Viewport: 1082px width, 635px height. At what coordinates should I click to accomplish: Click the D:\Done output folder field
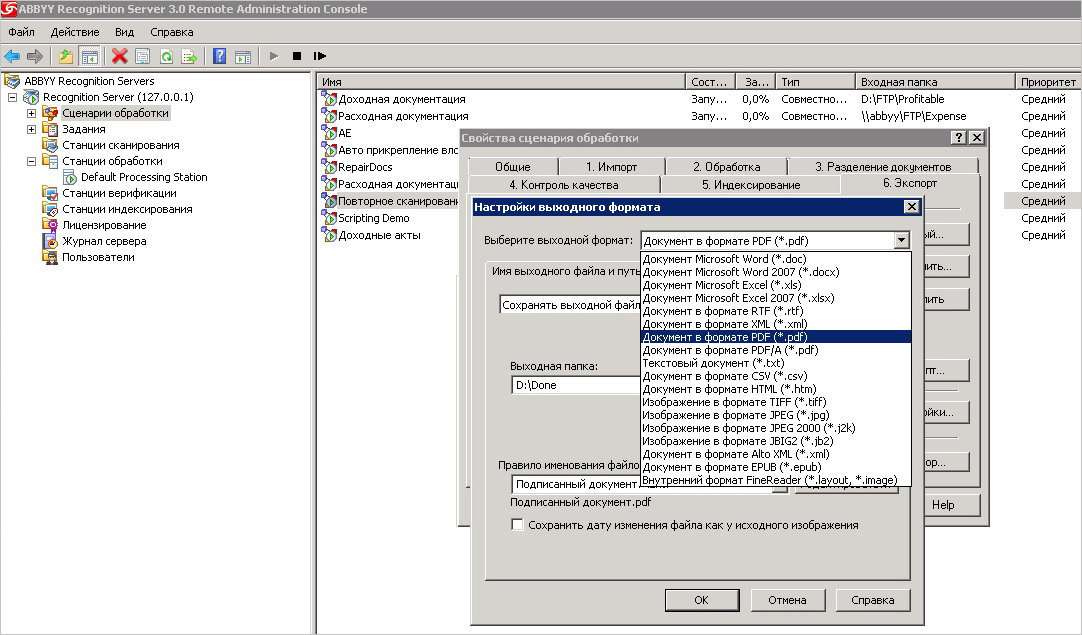click(576, 385)
